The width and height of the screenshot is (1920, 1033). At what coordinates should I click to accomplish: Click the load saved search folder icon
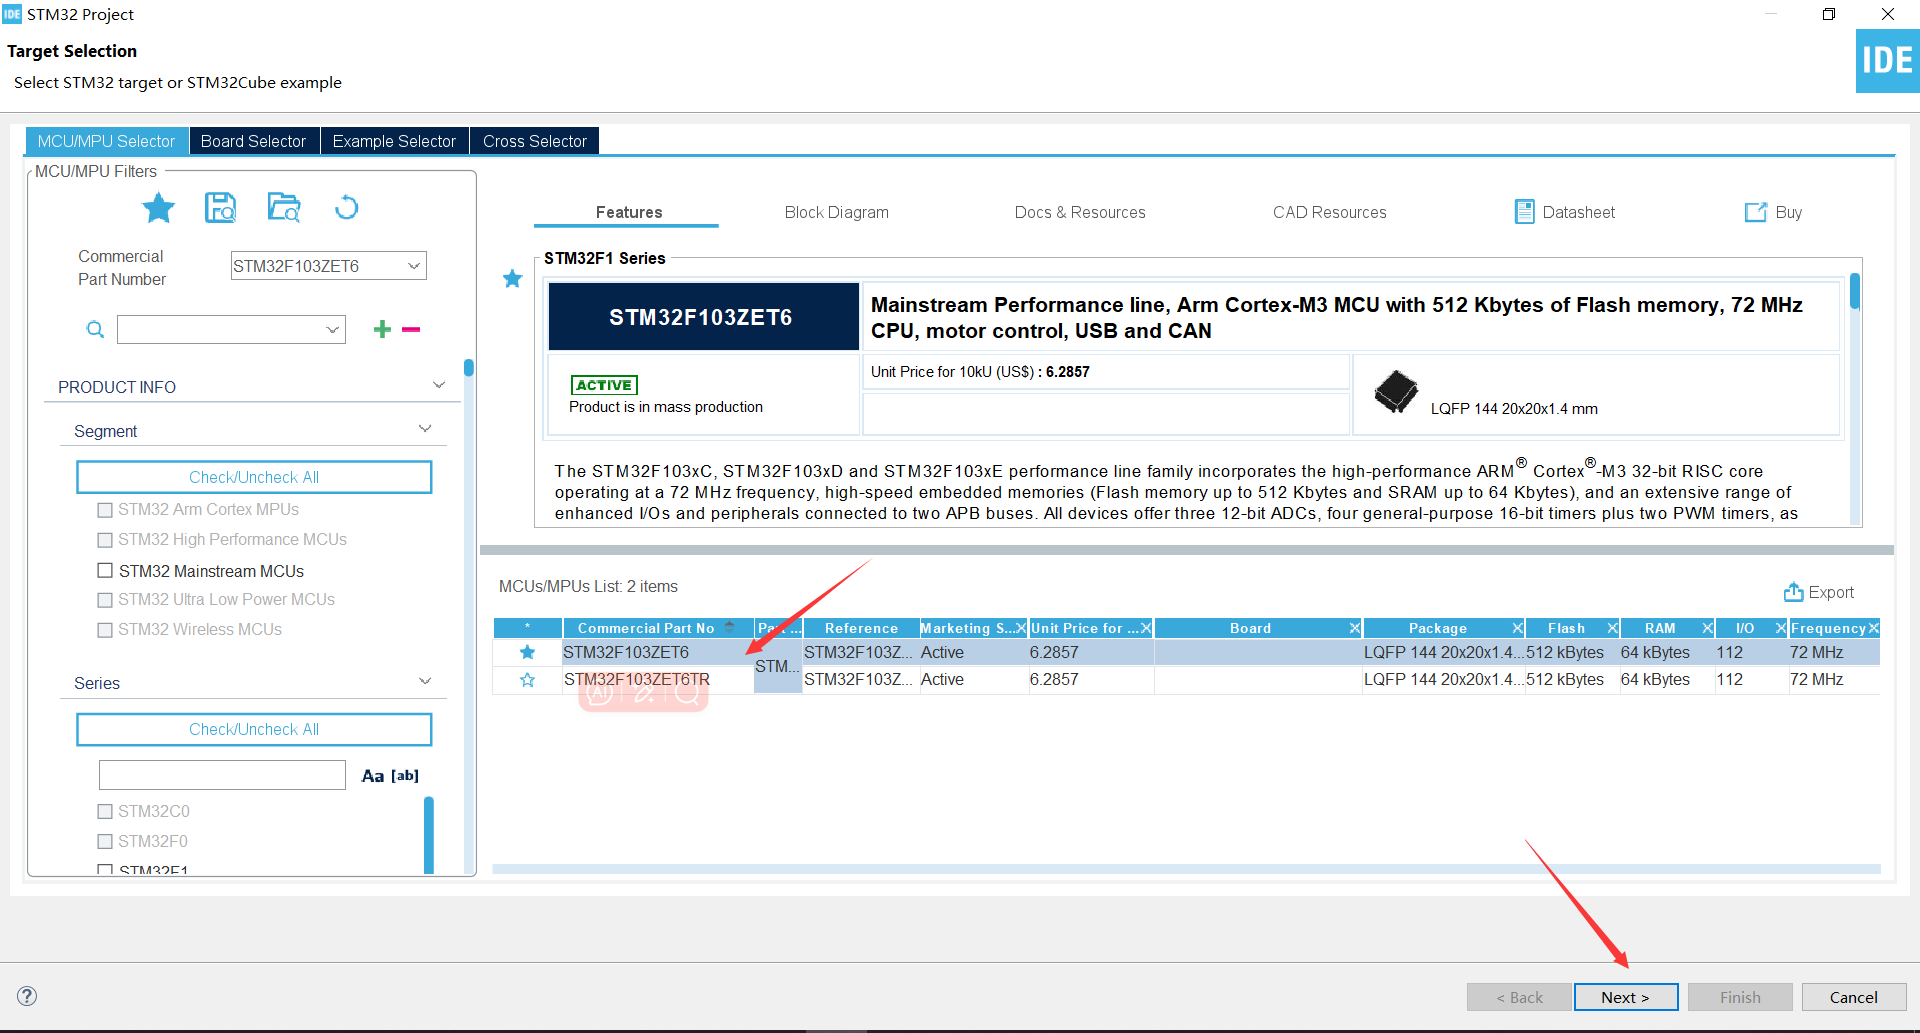[x=284, y=208]
